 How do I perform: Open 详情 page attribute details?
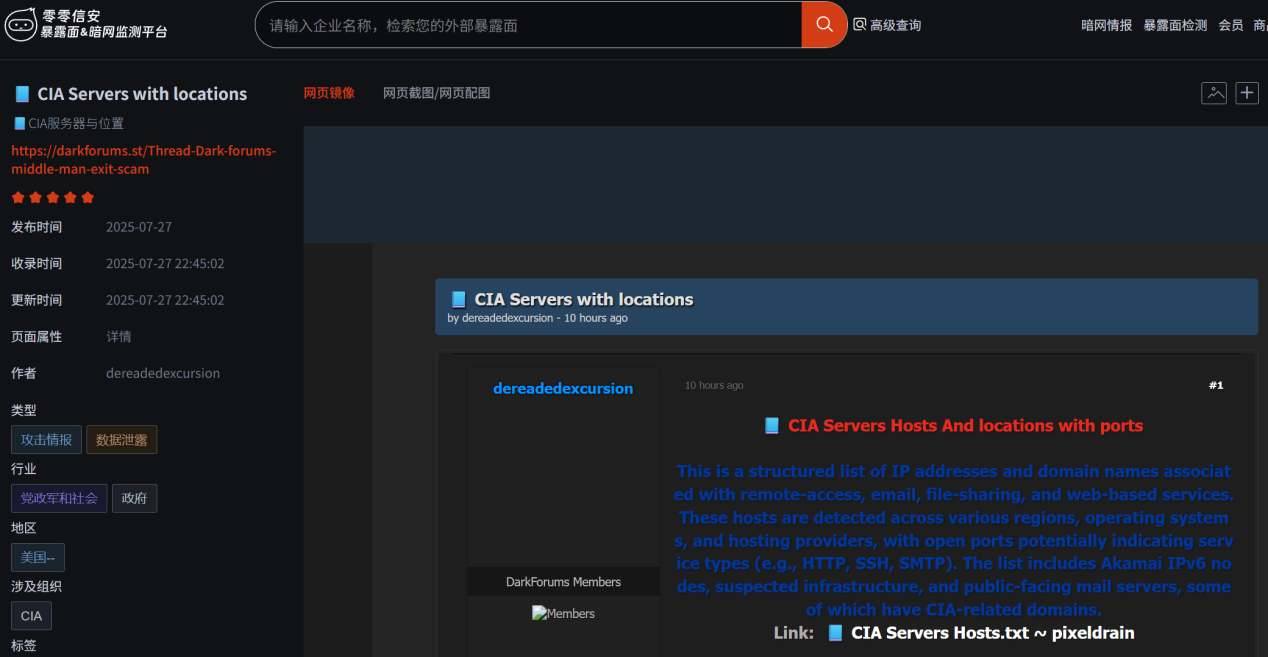coord(119,337)
